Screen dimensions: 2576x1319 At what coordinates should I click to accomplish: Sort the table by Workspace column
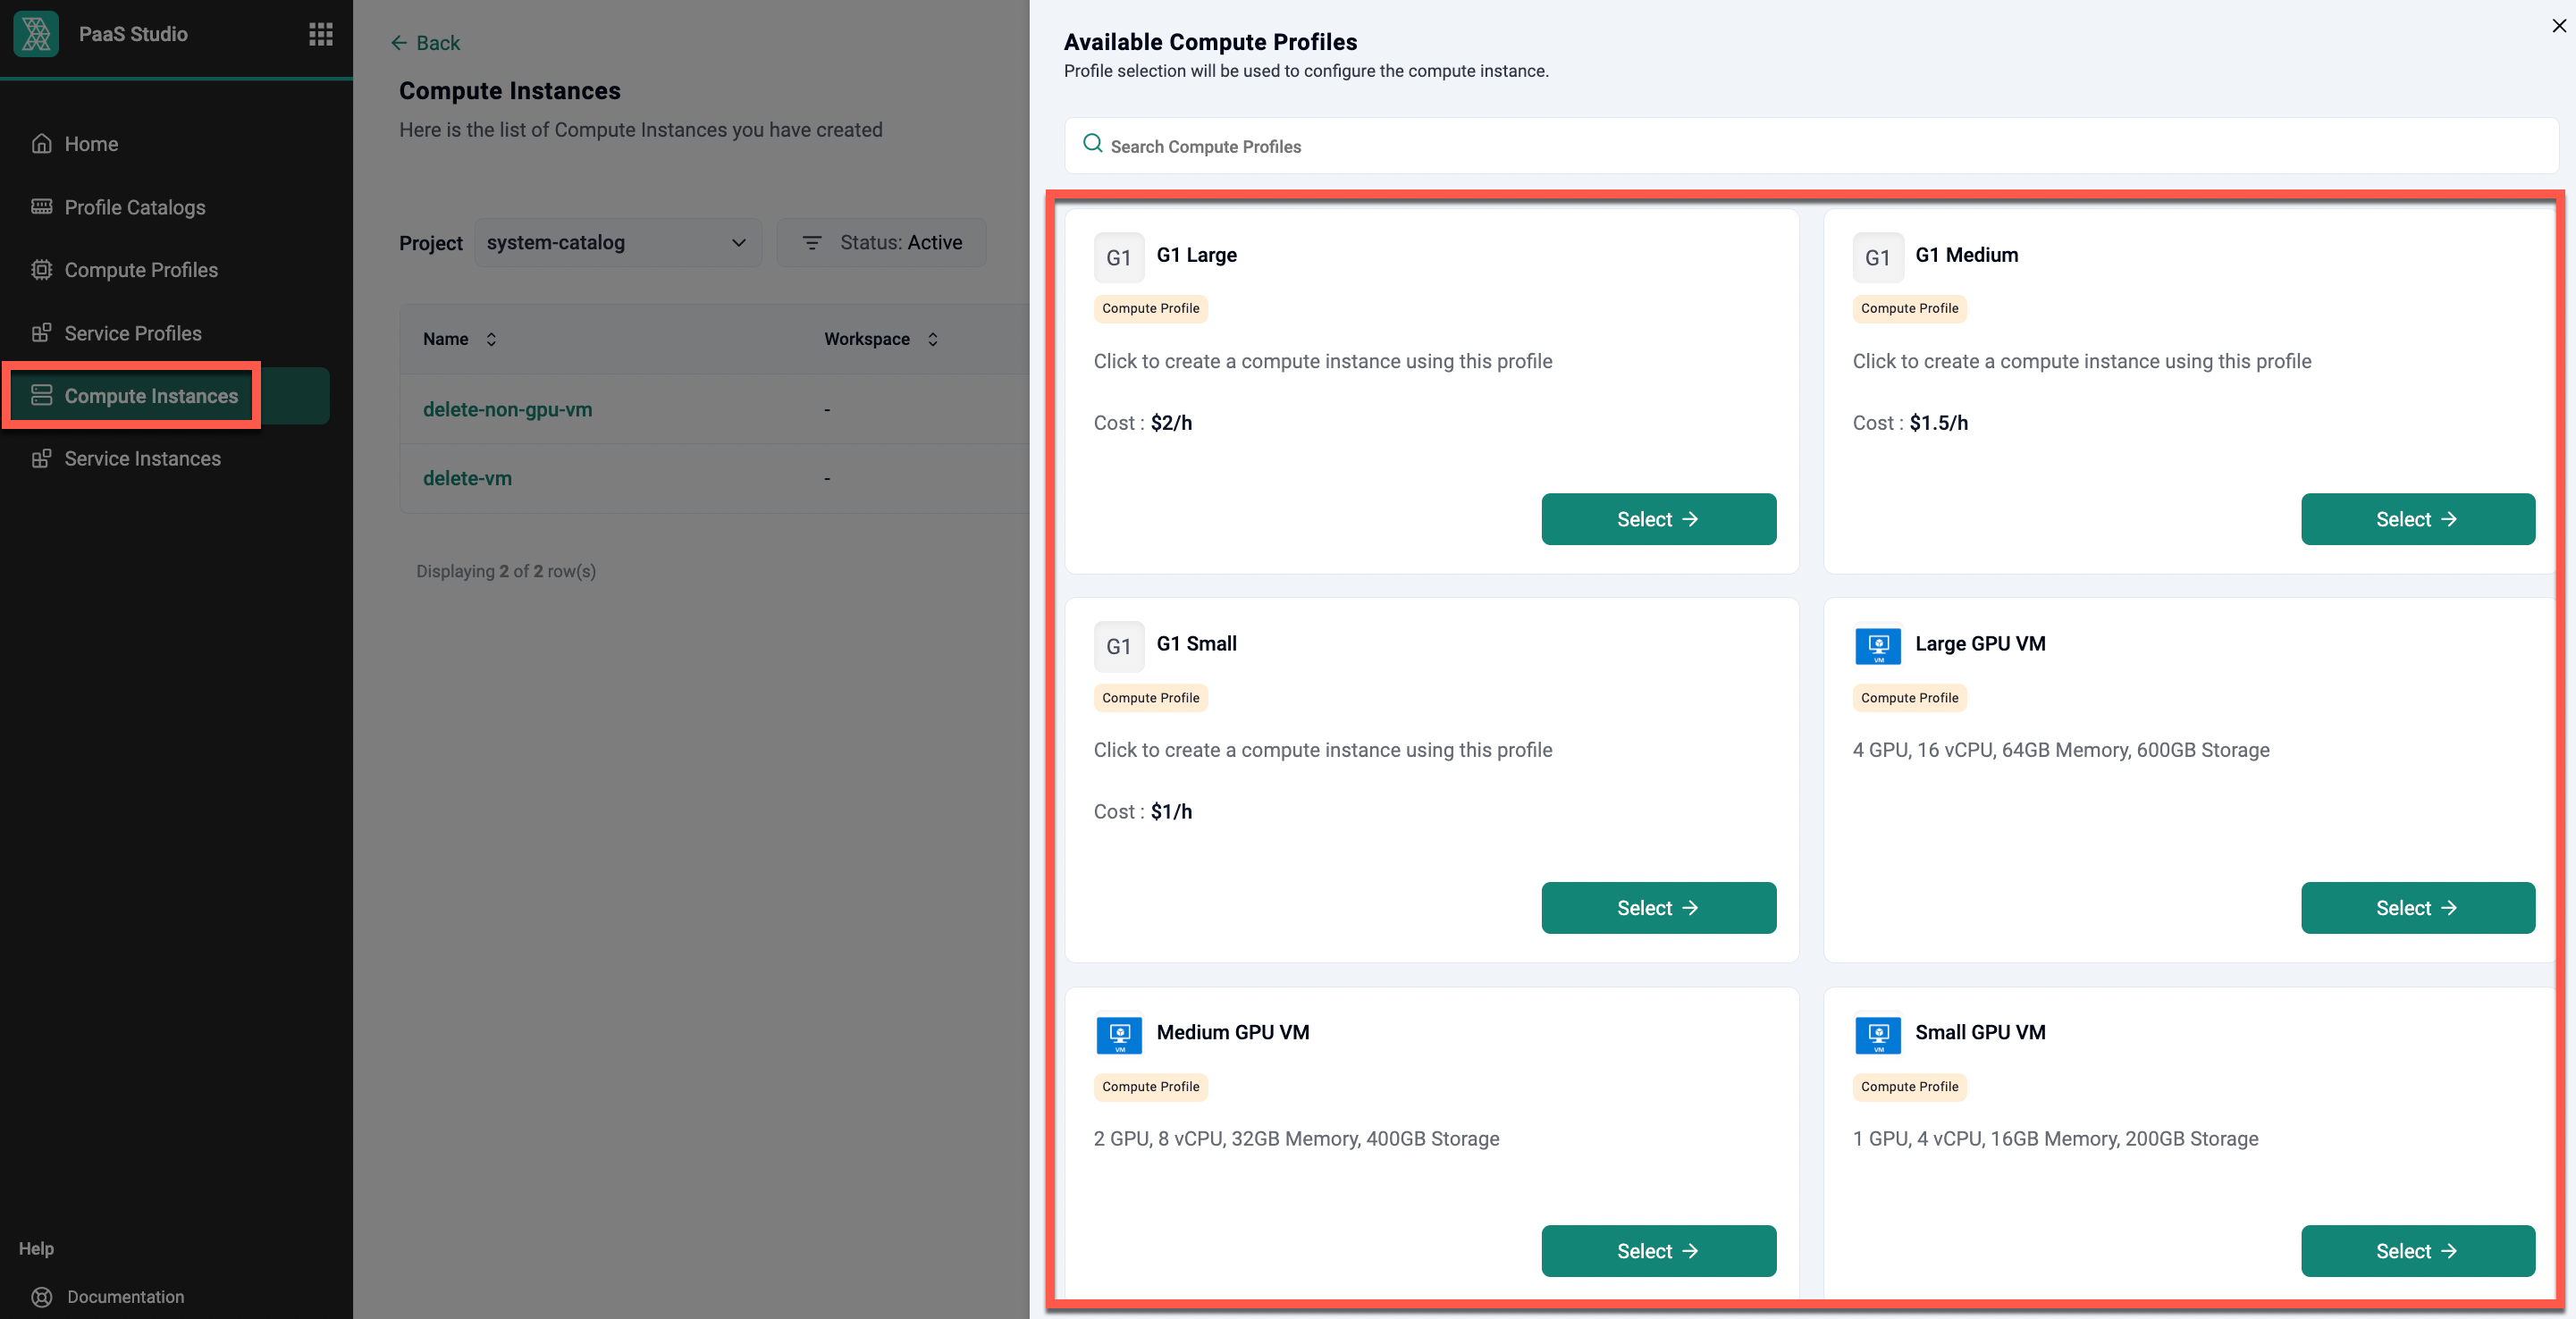[932, 339]
